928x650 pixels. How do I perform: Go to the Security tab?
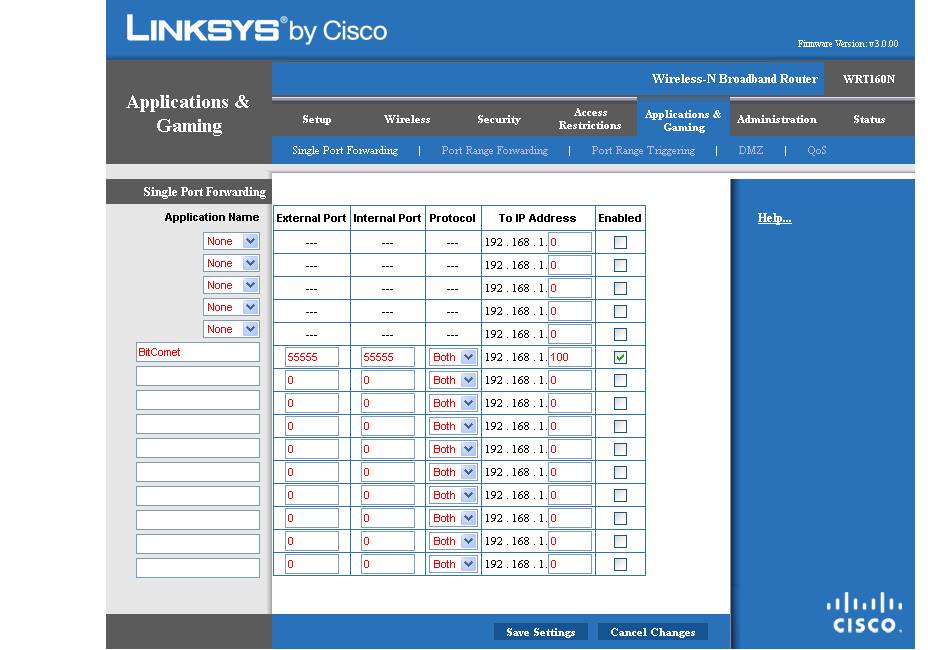[499, 119]
